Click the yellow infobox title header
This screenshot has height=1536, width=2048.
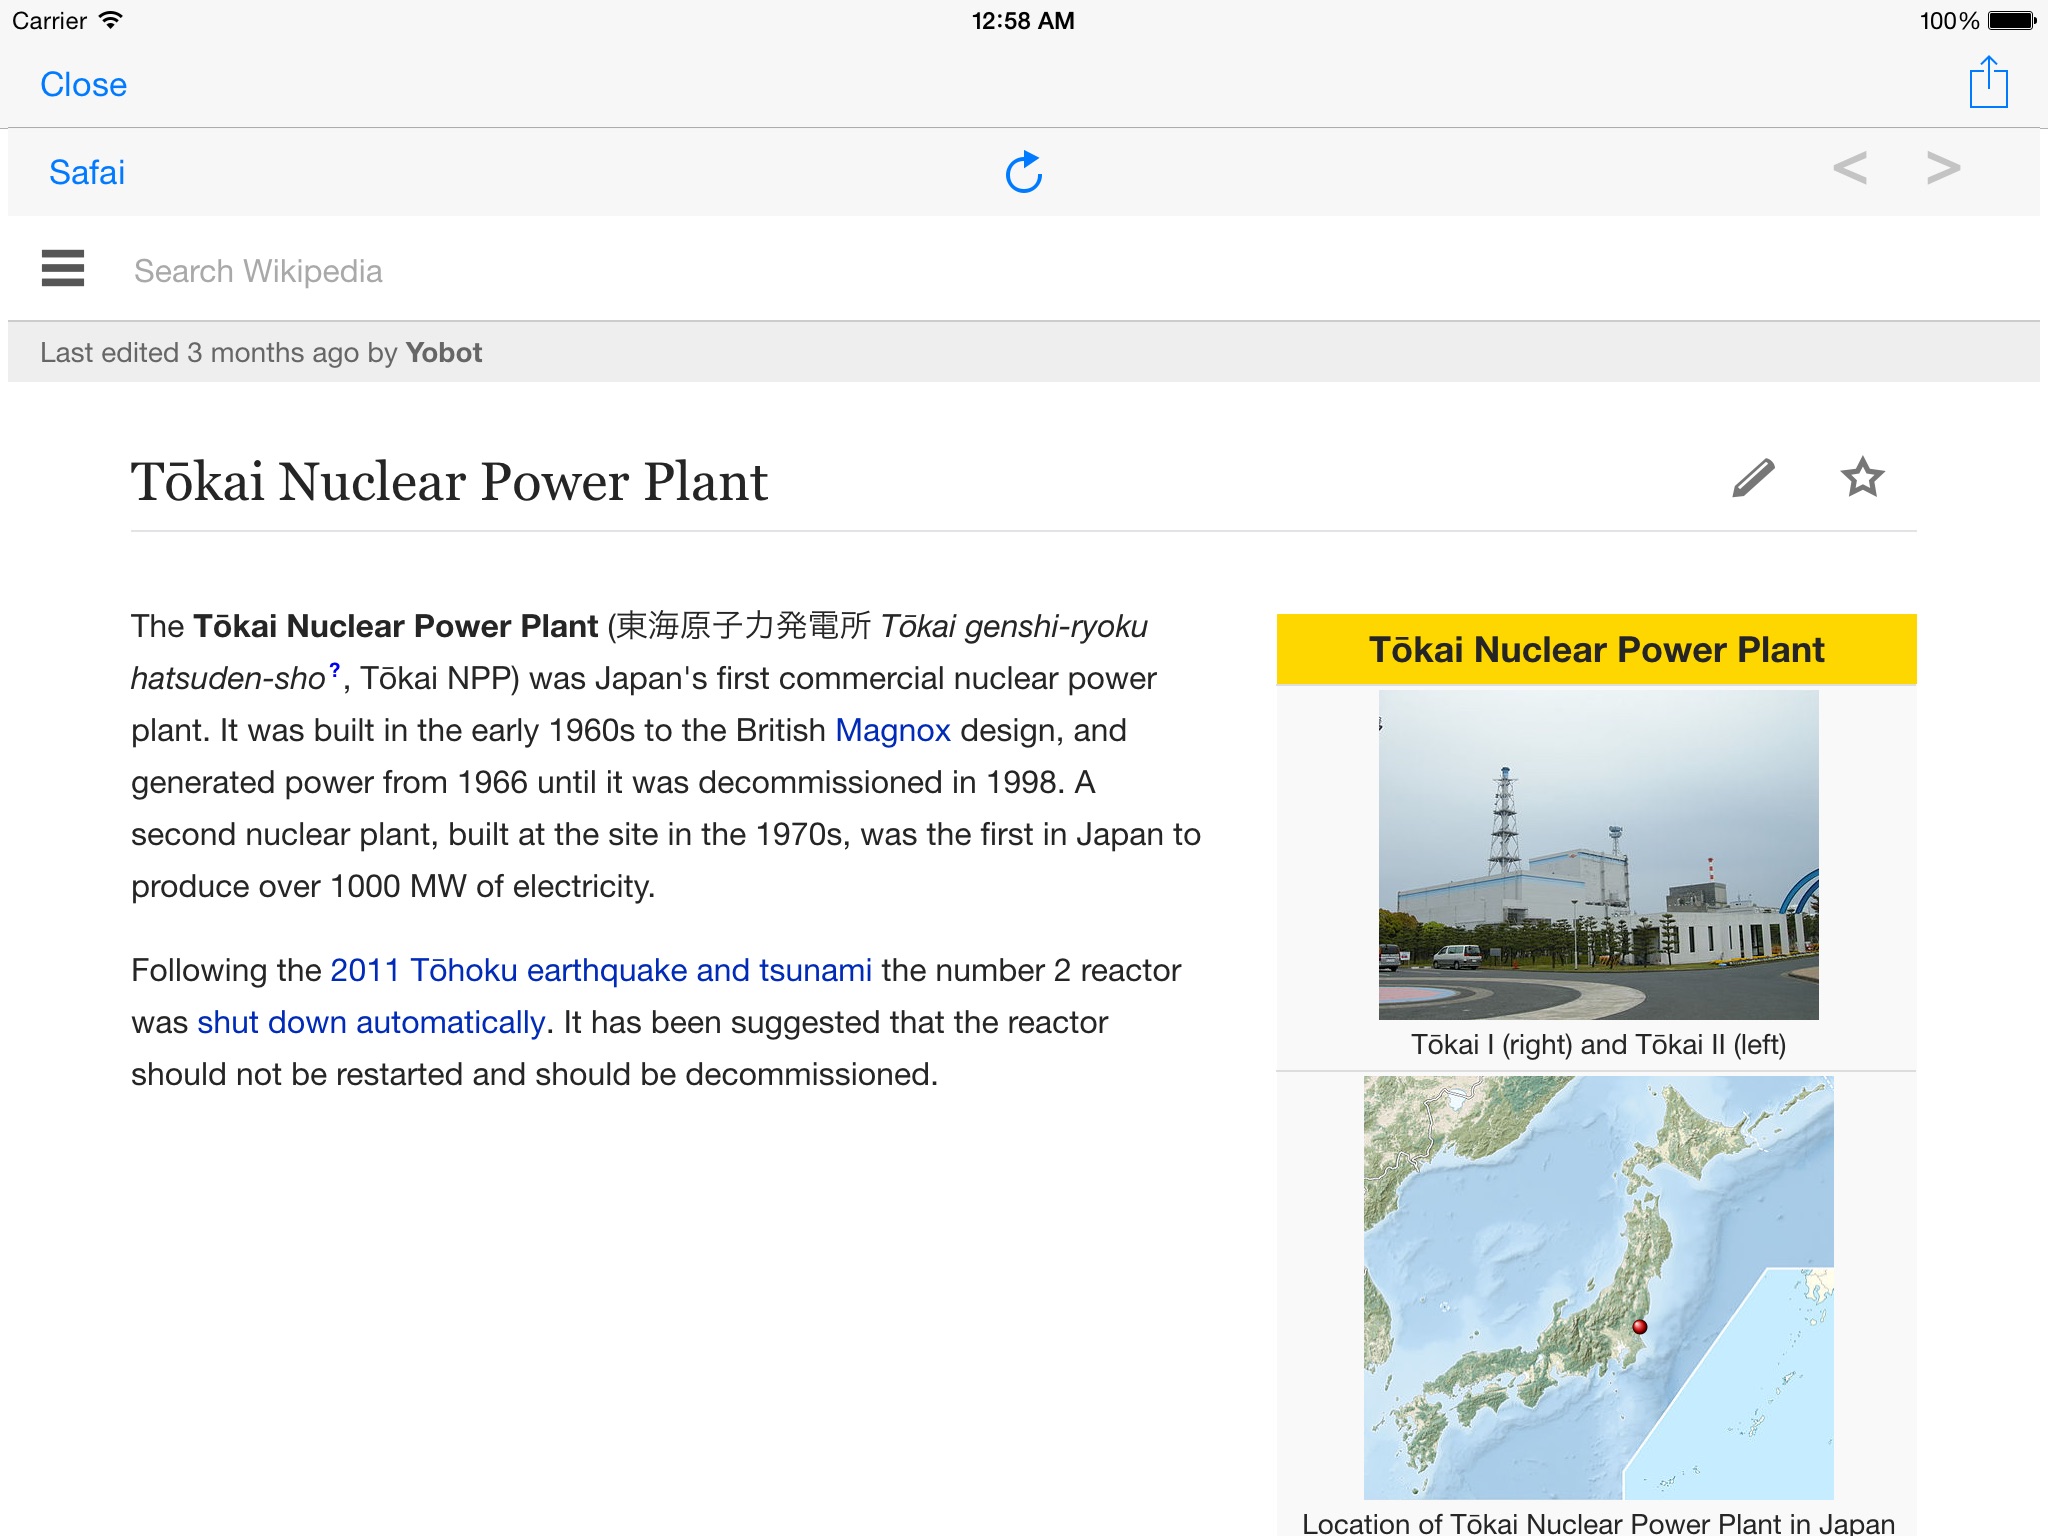pyautogui.click(x=1596, y=650)
